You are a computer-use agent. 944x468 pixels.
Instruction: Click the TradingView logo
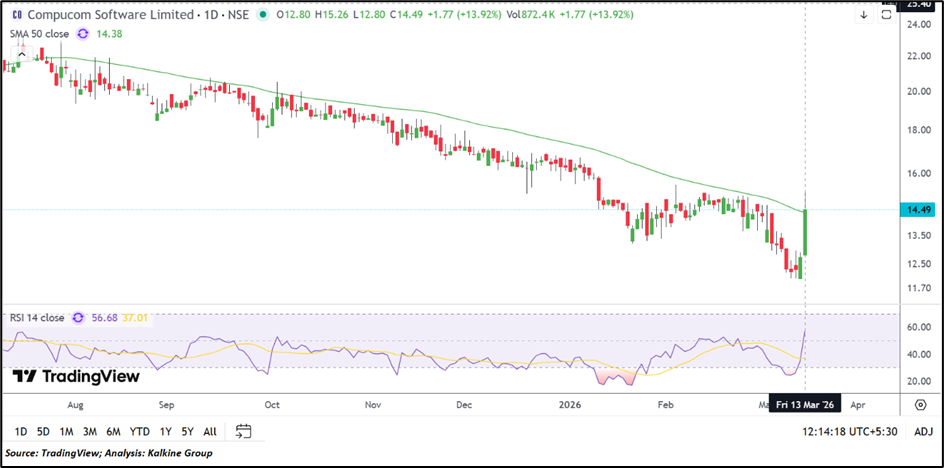tap(76, 377)
